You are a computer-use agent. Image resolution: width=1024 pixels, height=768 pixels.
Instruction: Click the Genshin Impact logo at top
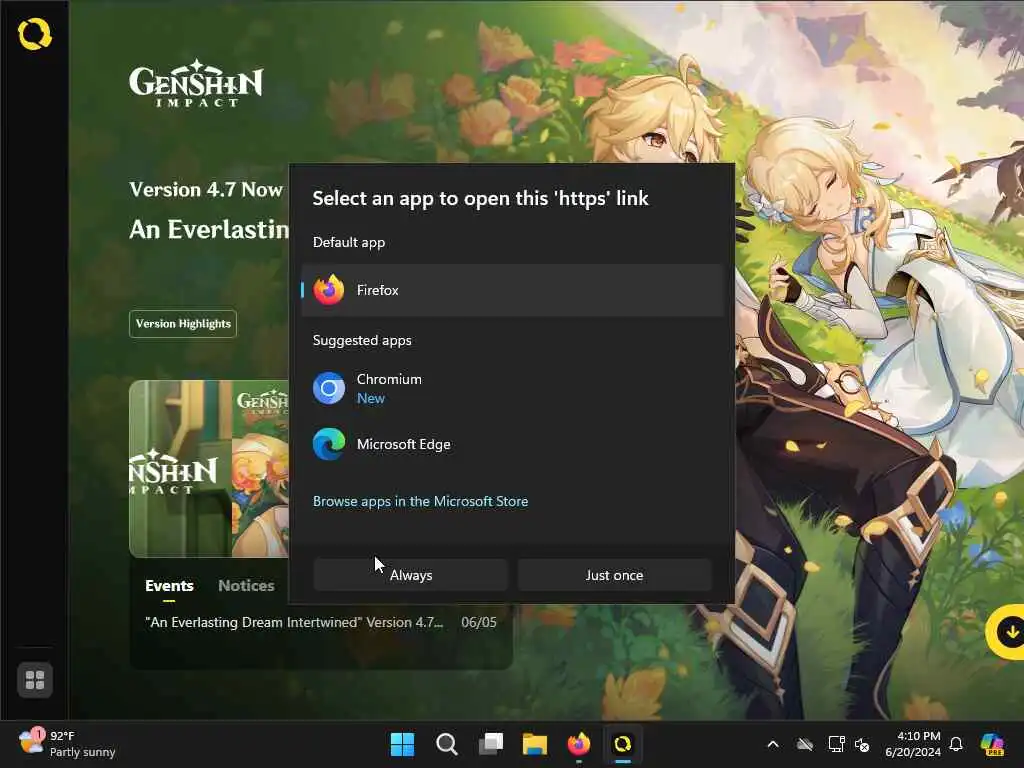point(196,84)
